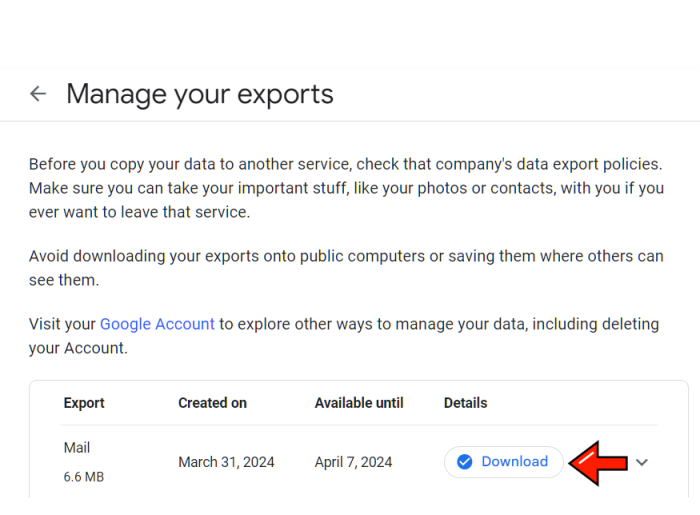The image size is (700, 515).
Task: Expand the Mail export details chevron
Action: 642,462
